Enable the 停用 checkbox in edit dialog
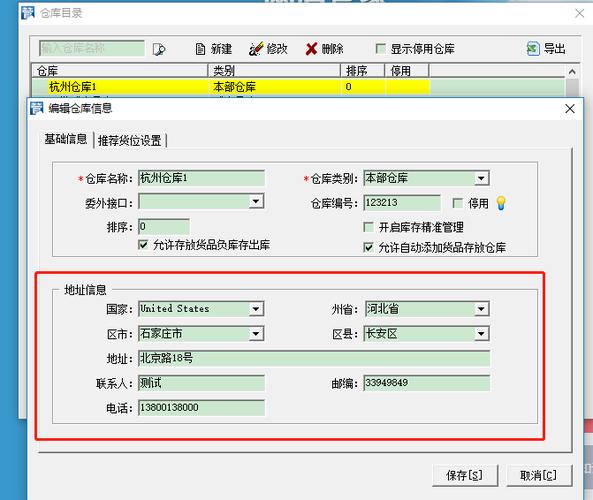The image size is (593, 500). coord(458,203)
